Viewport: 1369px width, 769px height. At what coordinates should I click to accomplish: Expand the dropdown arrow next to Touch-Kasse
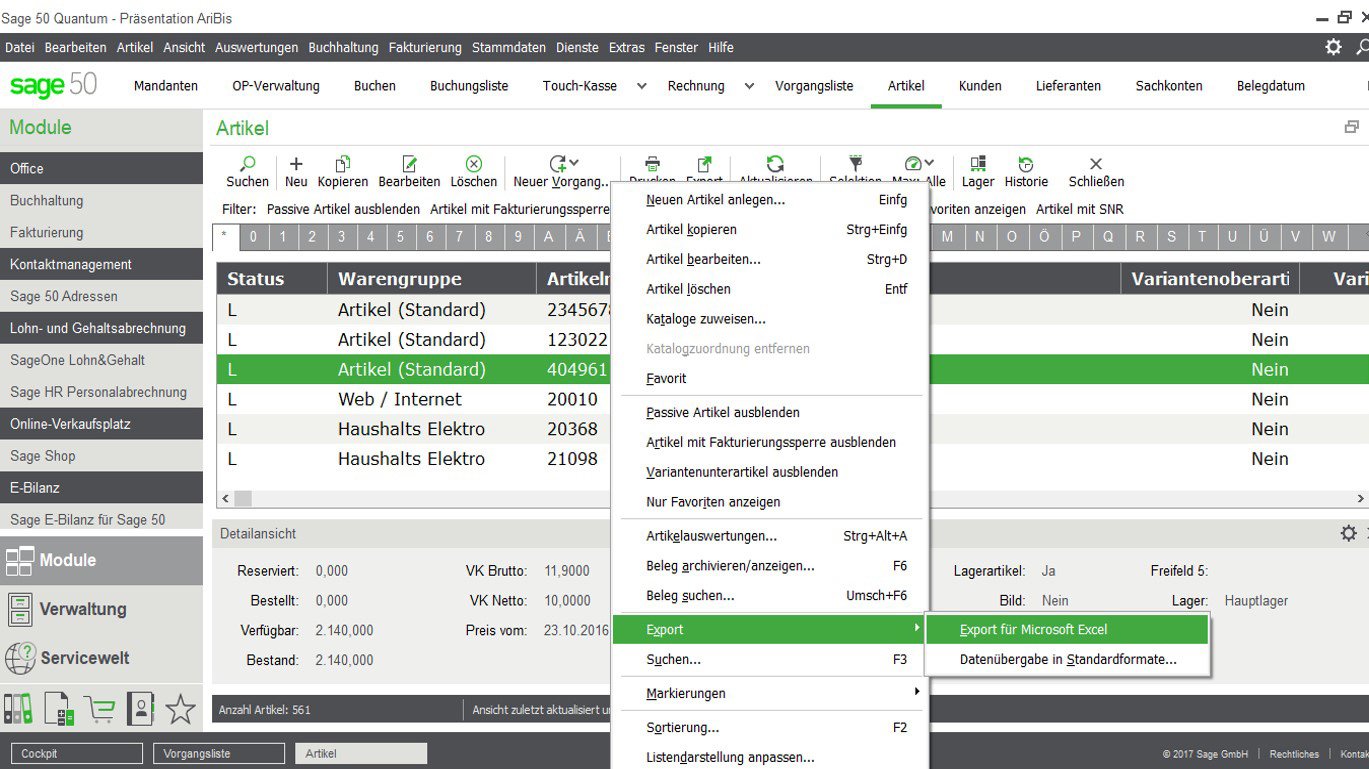pos(641,86)
